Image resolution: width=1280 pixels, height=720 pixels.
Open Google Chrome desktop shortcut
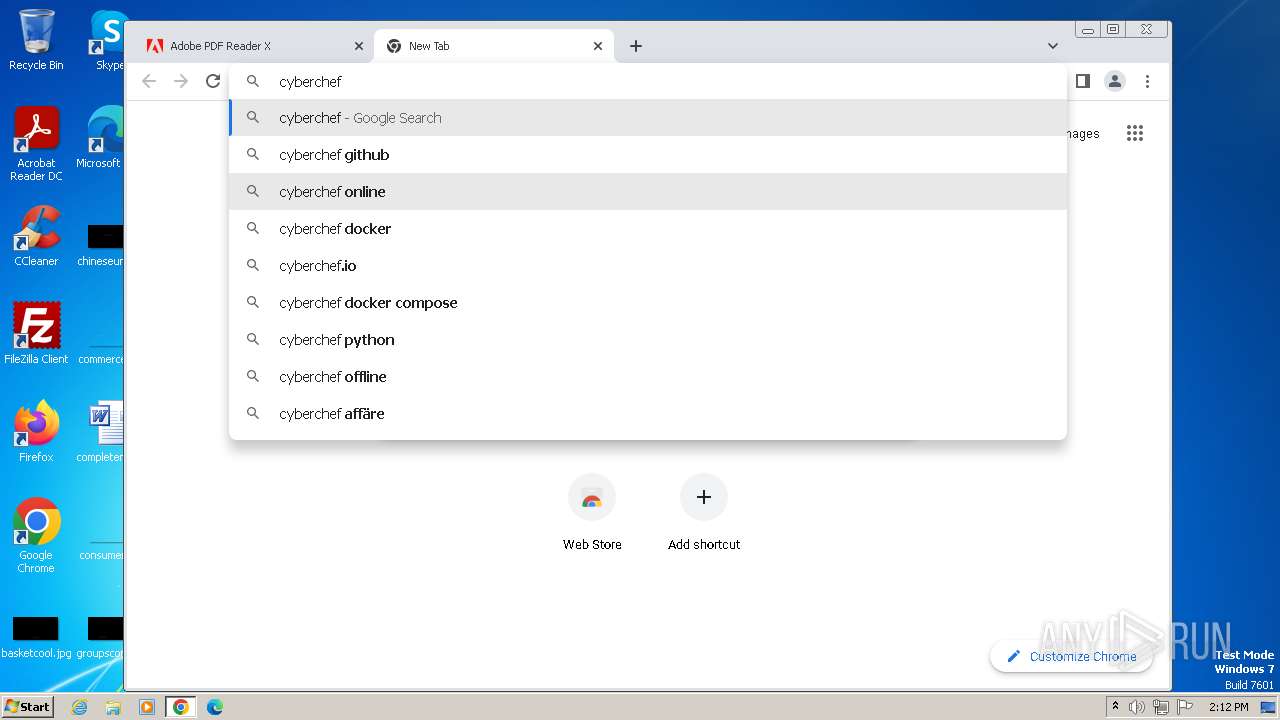(36, 535)
